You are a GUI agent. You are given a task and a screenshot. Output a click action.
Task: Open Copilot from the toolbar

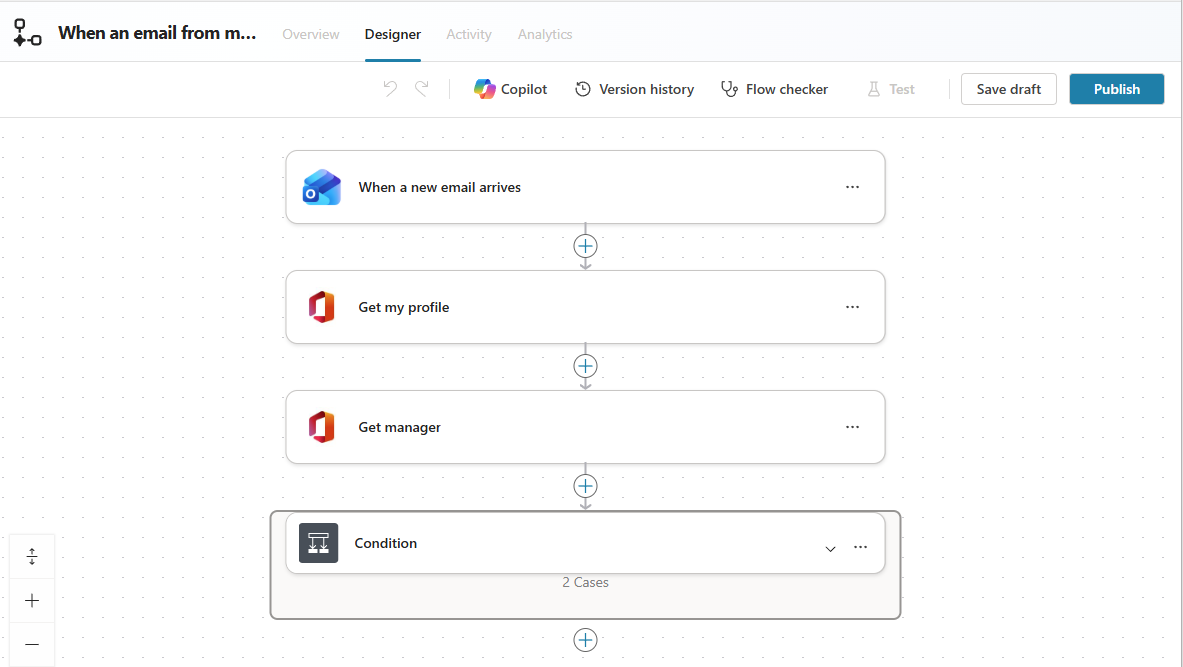coord(510,89)
